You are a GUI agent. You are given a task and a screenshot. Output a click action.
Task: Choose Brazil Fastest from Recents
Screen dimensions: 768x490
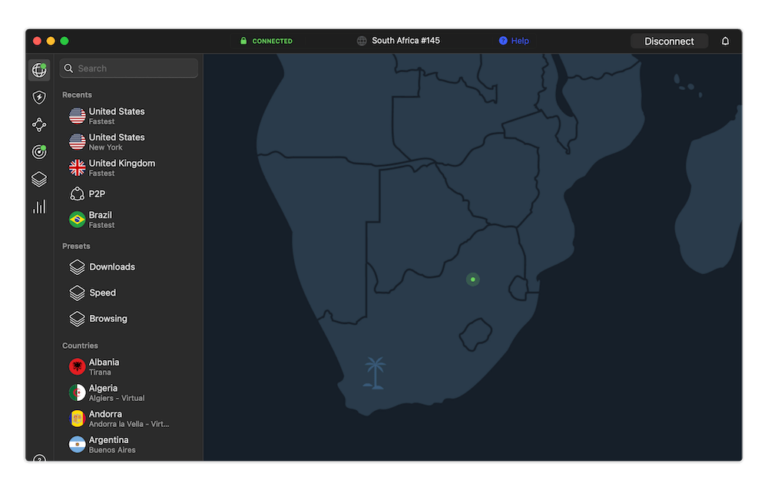tap(100, 219)
